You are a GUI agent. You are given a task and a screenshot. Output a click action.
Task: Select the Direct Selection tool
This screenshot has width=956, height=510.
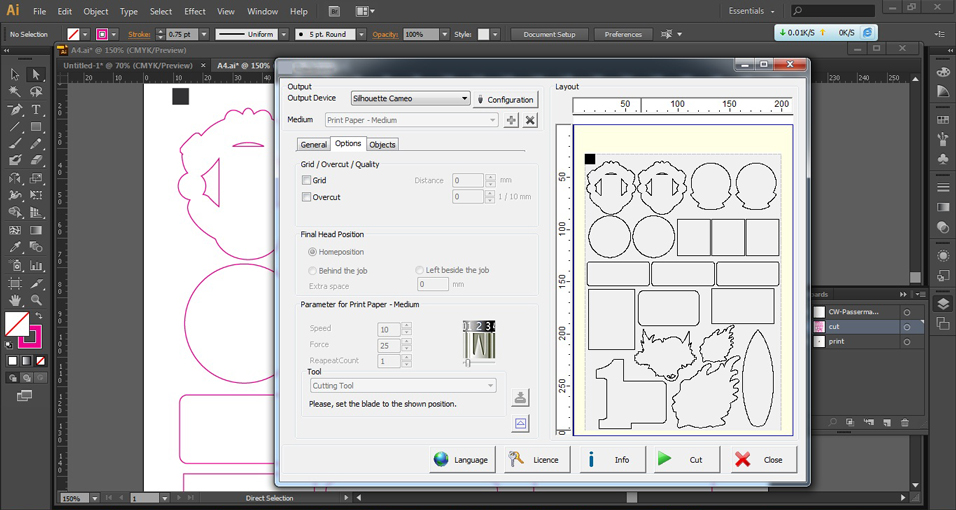(36, 74)
